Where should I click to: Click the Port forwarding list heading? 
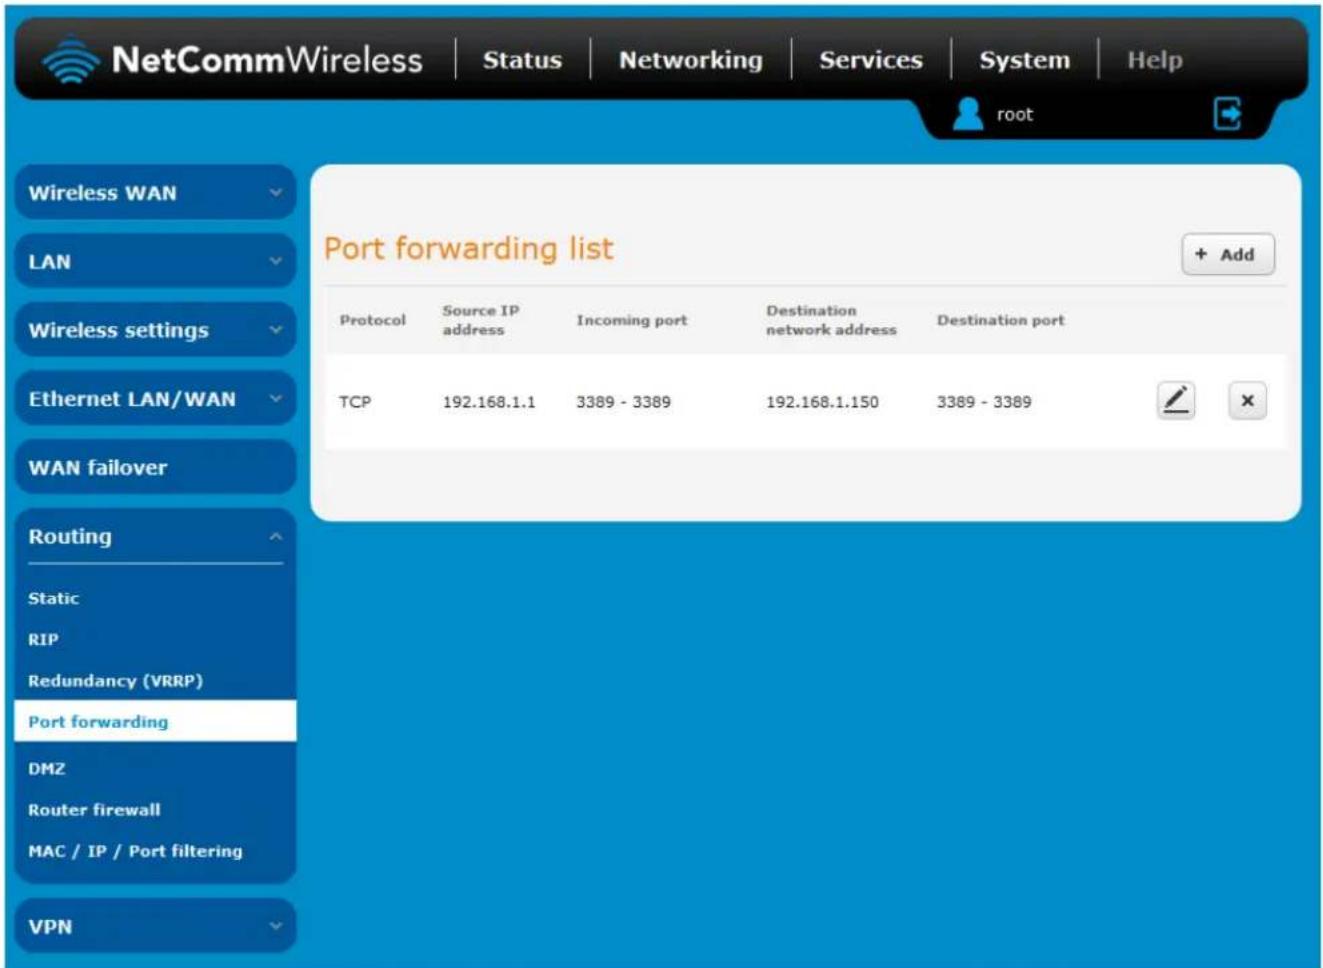coord(469,248)
